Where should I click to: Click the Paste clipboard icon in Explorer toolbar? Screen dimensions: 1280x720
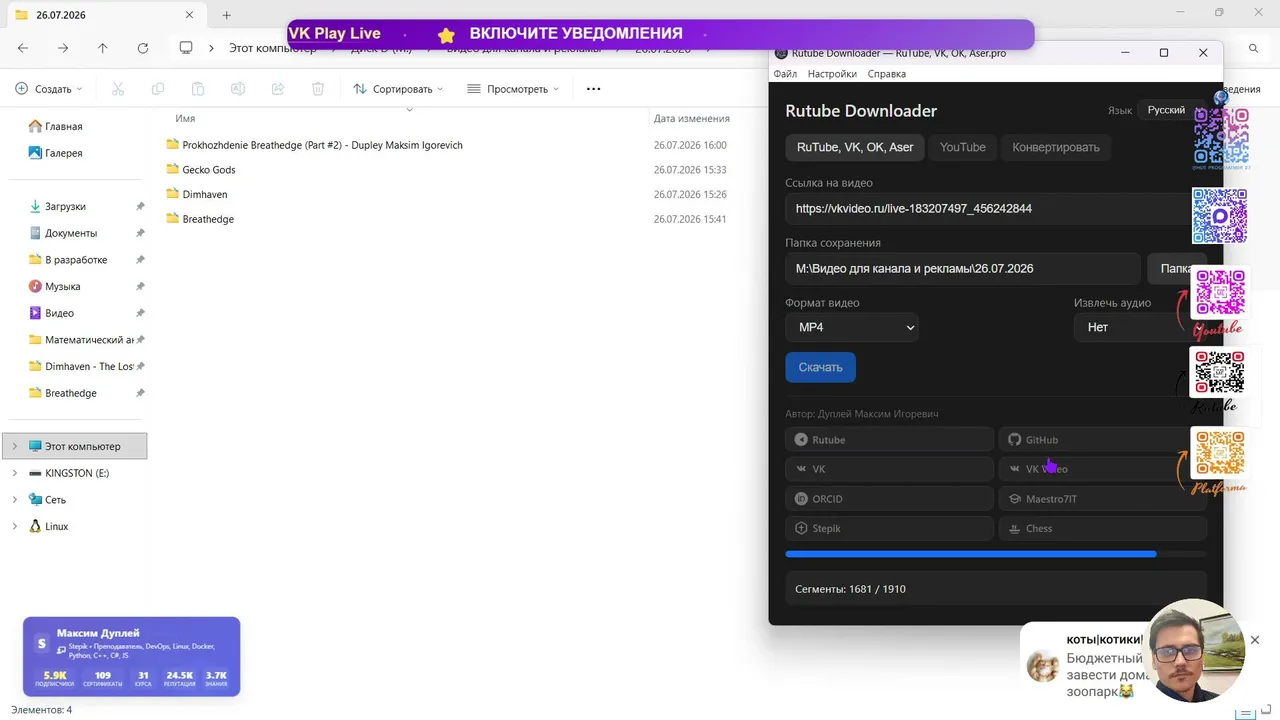(x=198, y=89)
